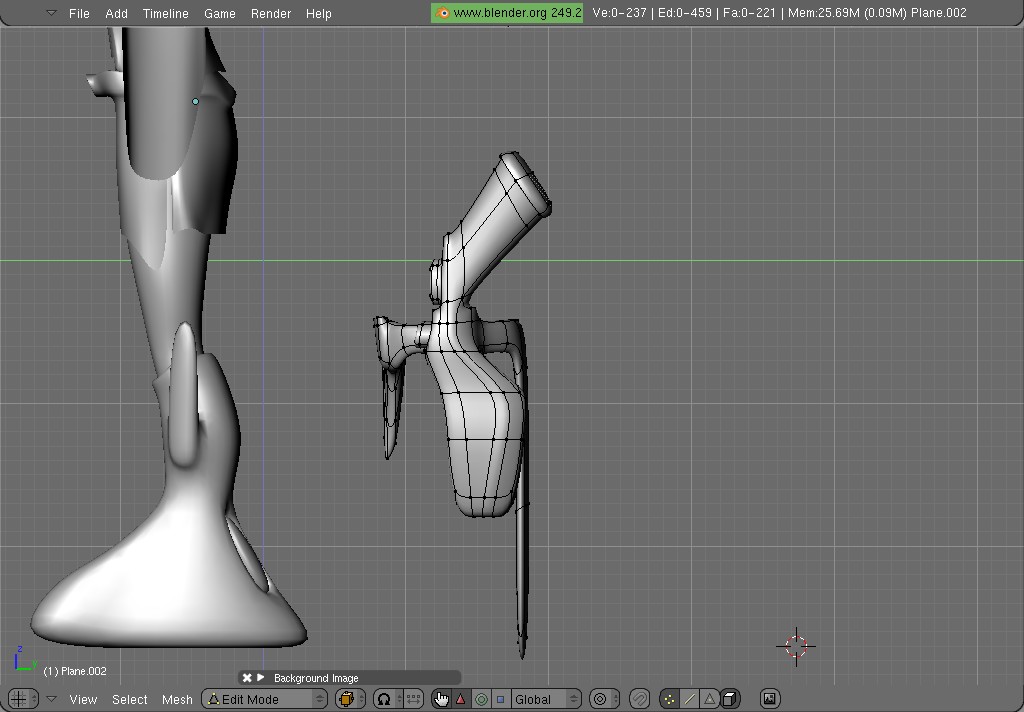Expand the Background Image panel arrow
The width and height of the screenshot is (1024, 712).
click(261, 678)
